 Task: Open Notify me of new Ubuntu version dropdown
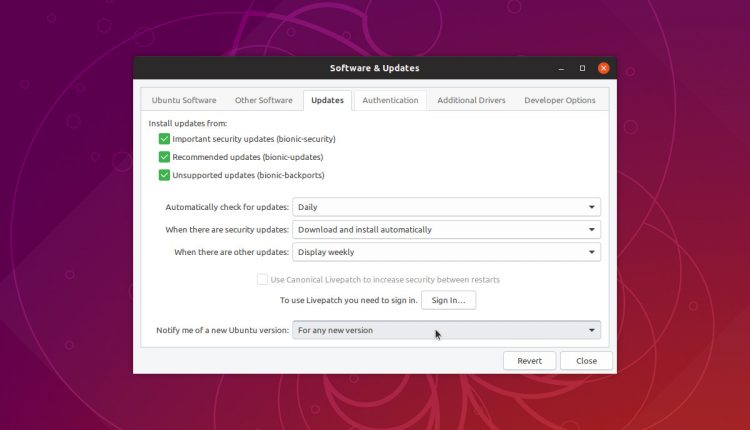tap(446, 330)
